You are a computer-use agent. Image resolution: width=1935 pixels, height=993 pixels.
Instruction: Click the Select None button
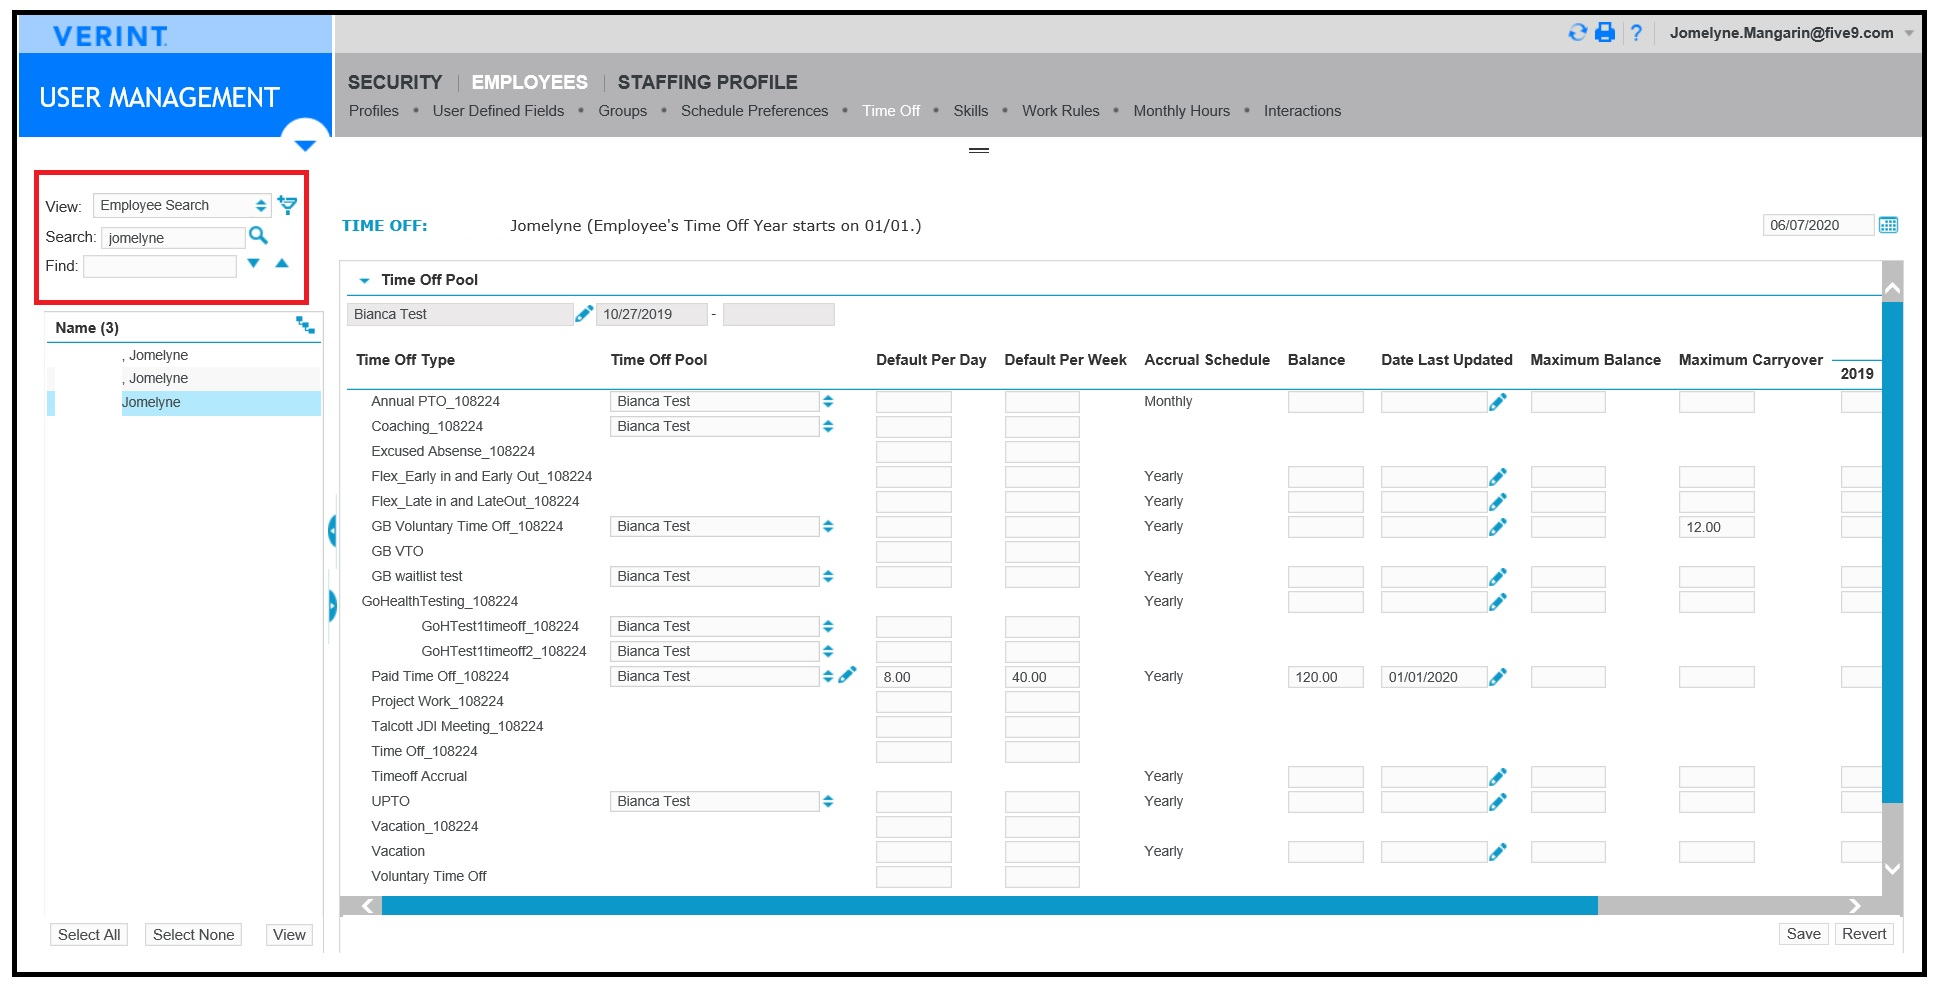pos(193,935)
